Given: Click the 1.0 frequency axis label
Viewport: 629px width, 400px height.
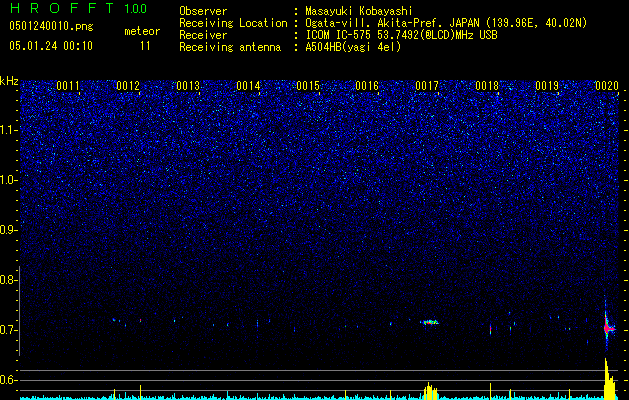Looking at the screenshot, I should (x=9, y=180).
